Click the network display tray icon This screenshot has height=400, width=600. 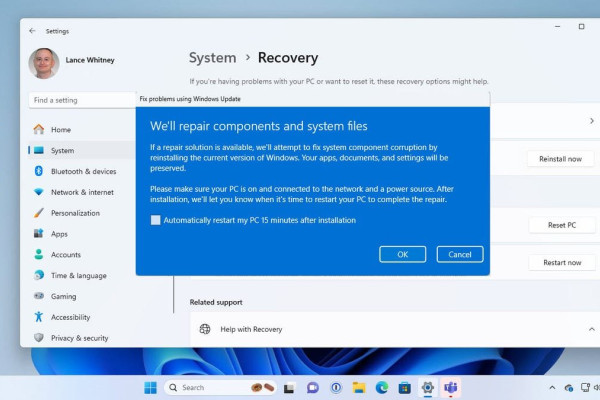pyautogui.click(x=585, y=387)
